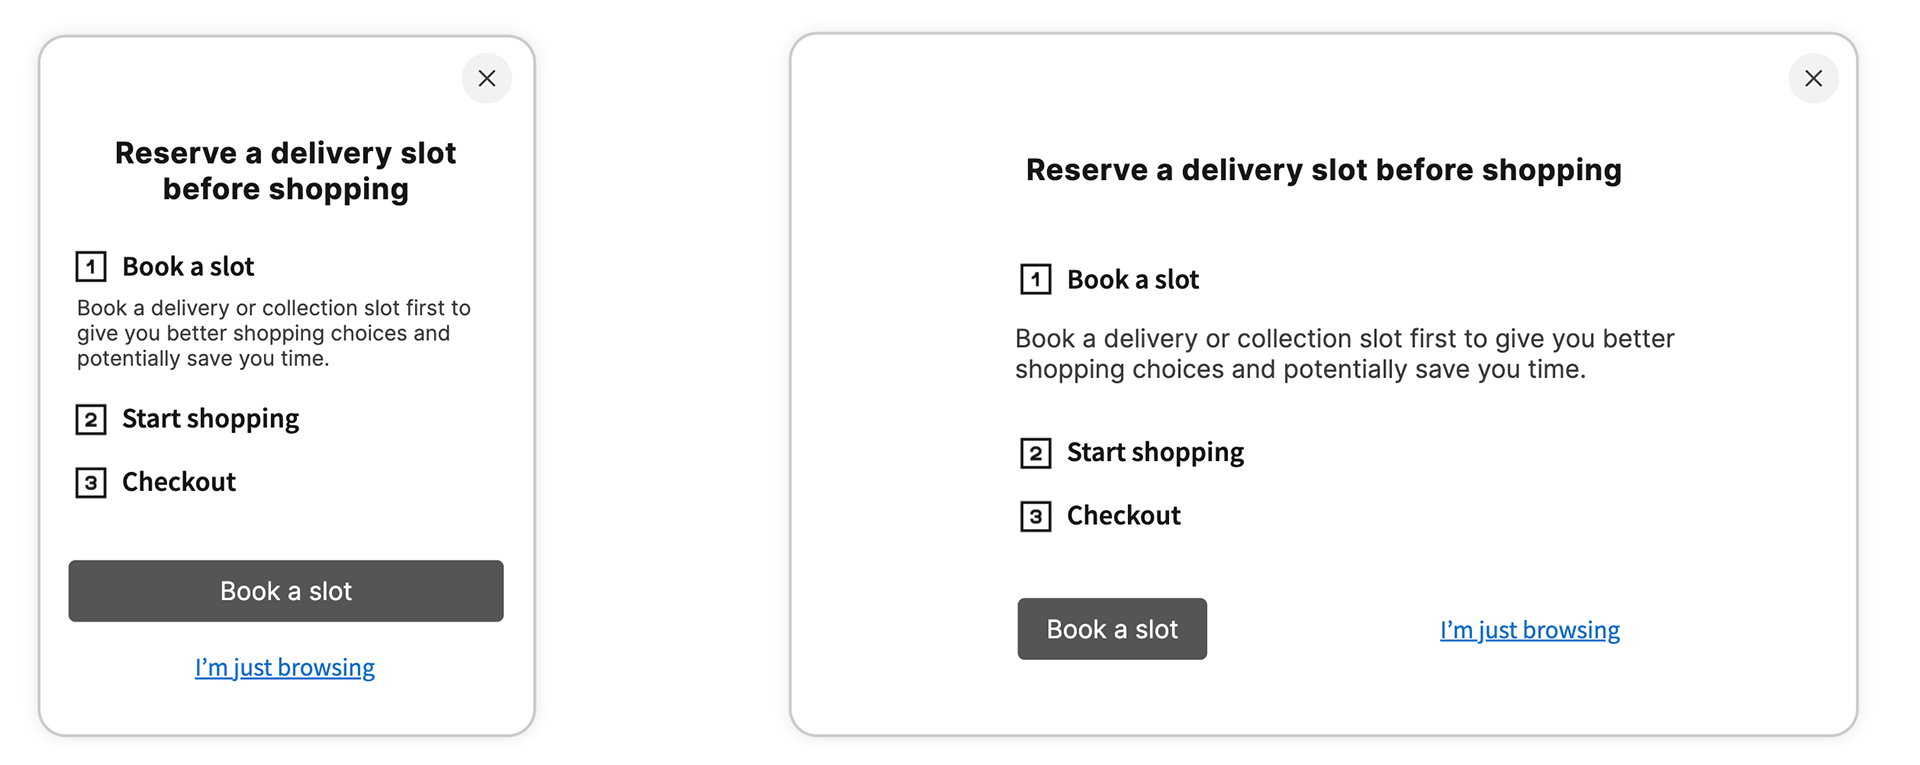Click step 1 number icon in narrow dialog
1920x765 pixels.
pos(91,267)
